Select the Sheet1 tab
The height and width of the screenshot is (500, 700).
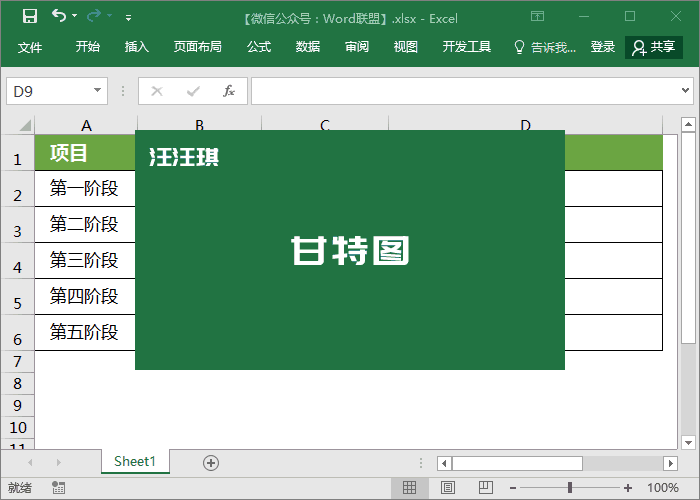point(135,462)
